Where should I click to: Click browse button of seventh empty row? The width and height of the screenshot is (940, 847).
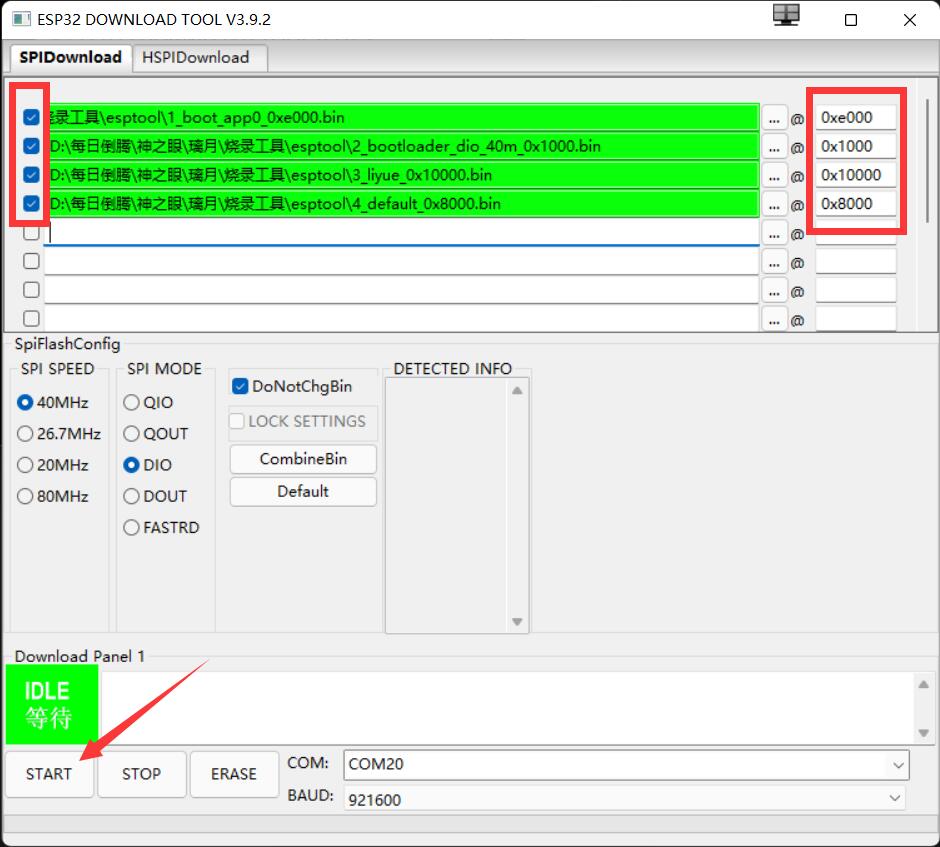point(775,290)
